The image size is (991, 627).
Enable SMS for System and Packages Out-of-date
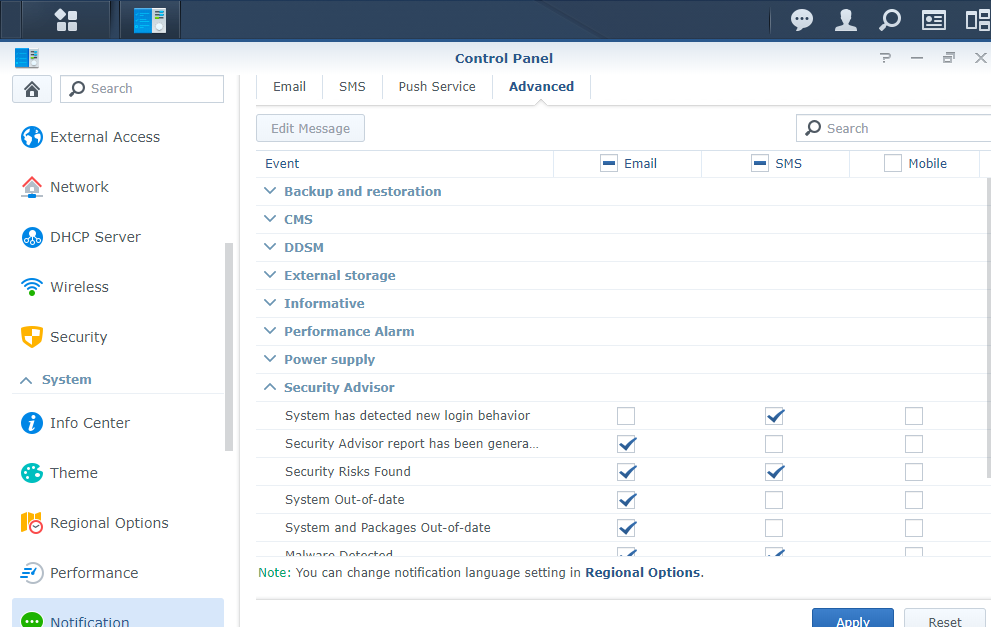click(x=774, y=528)
